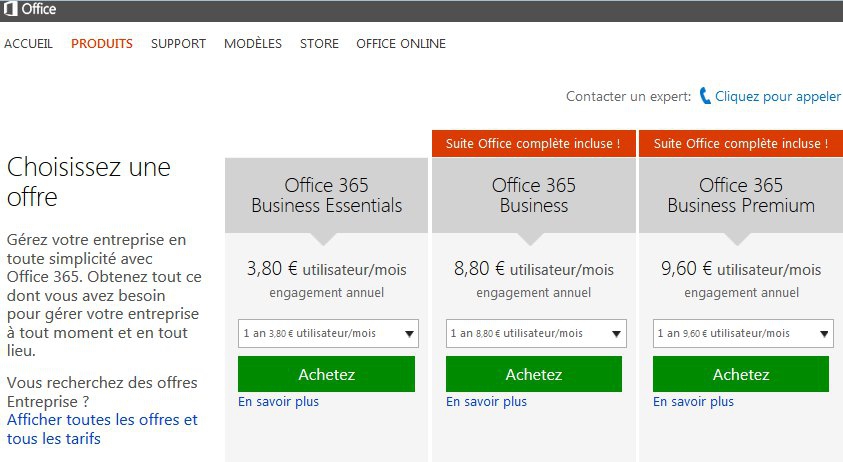Click the 'Cliquez pour appeler' link
This screenshot has width=843, height=462.
coord(777,96)
